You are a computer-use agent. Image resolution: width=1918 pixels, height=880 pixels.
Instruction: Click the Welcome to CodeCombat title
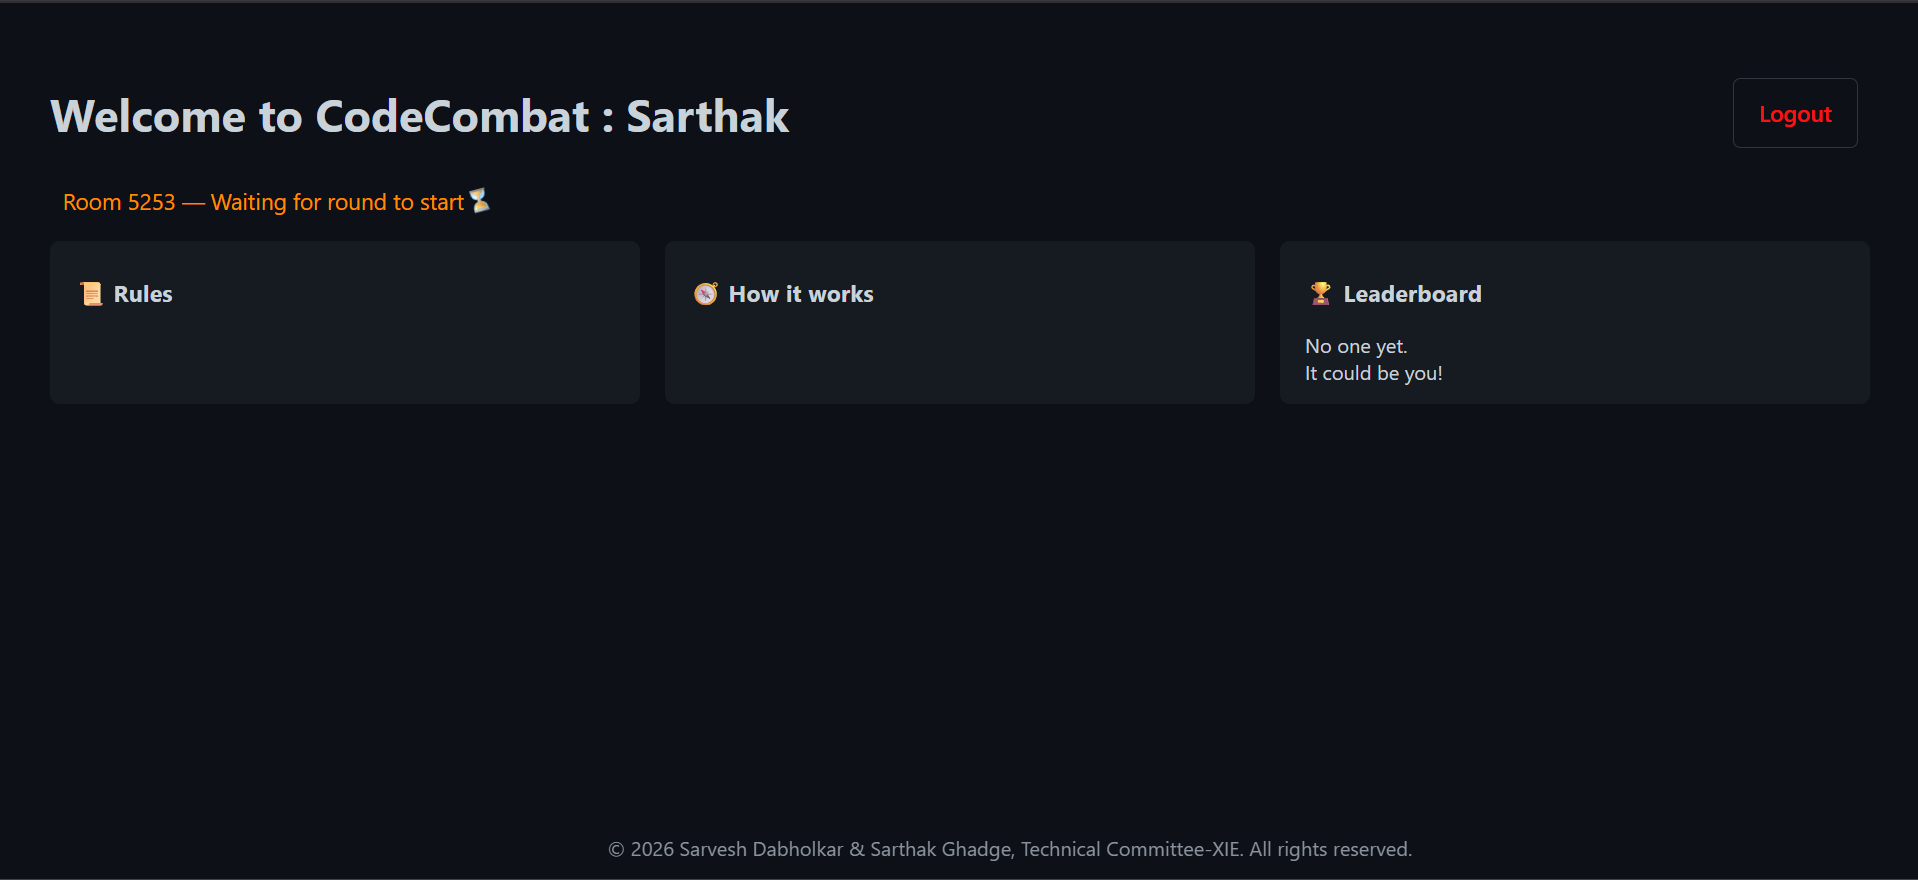[320, 116]
